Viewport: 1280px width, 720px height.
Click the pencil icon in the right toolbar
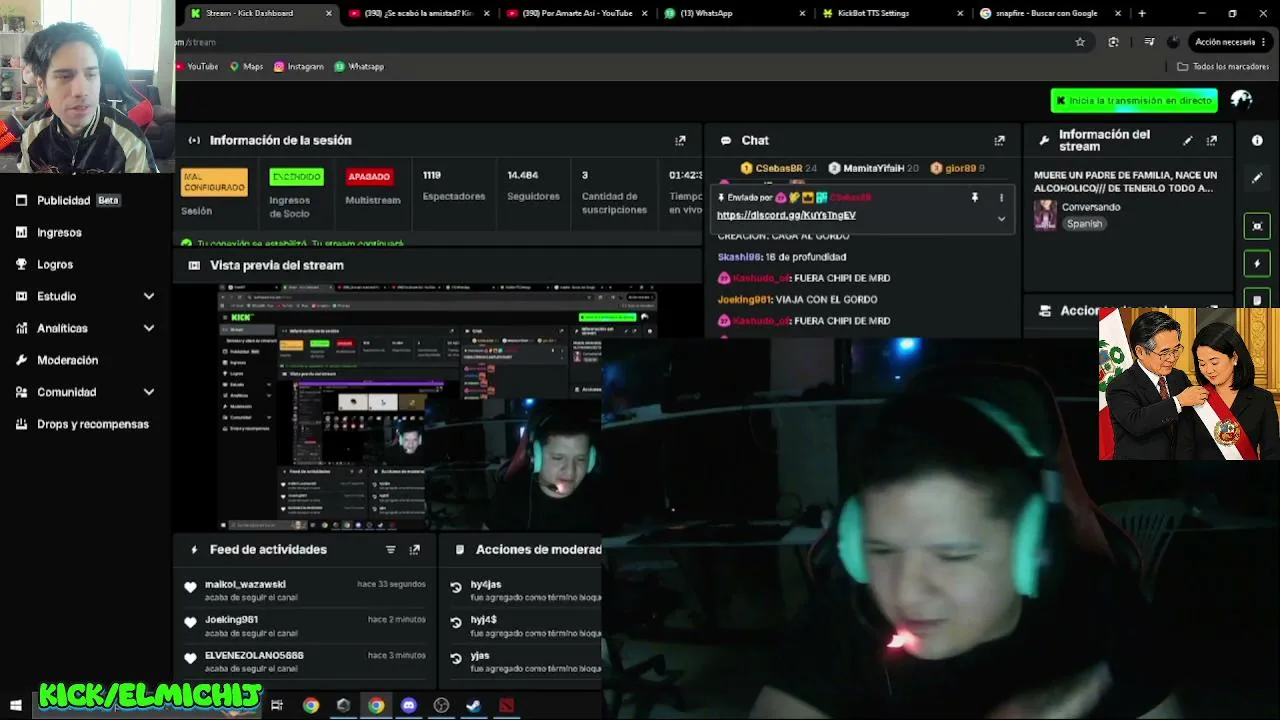(x=1258, y=178)
